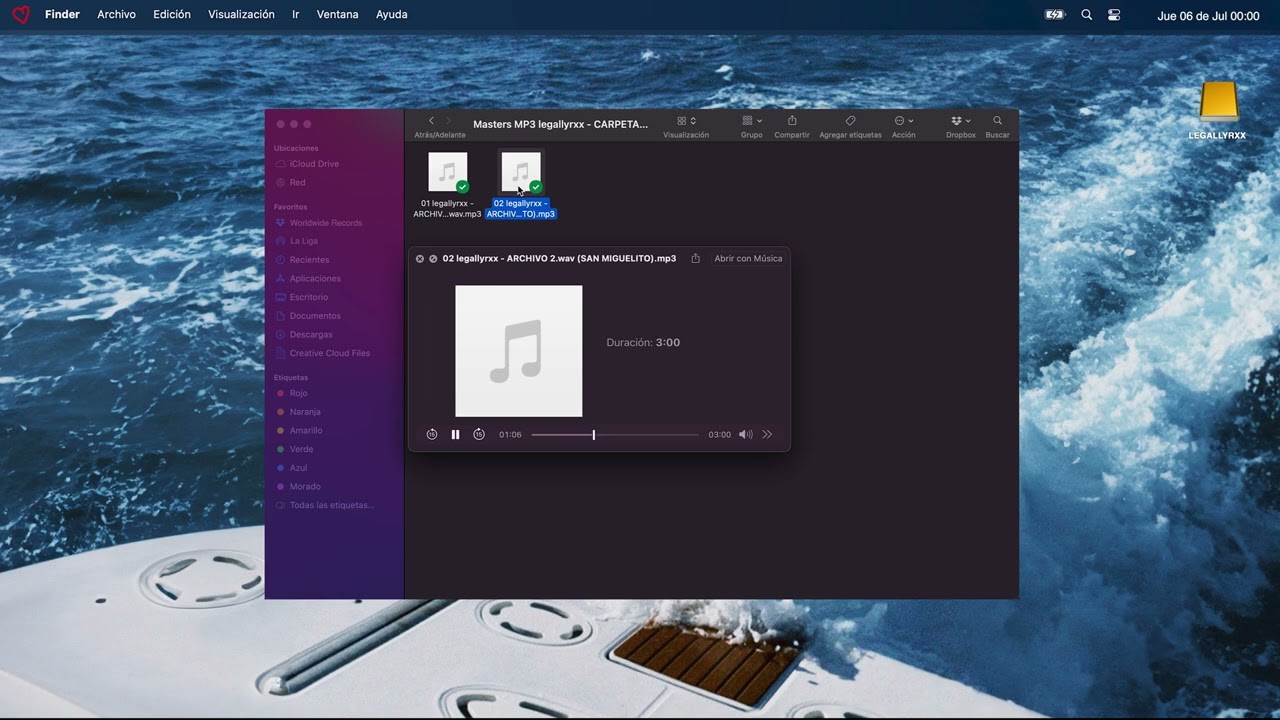
Task: Click the Buscar search icon in Finder
Action: click(997, 121)
